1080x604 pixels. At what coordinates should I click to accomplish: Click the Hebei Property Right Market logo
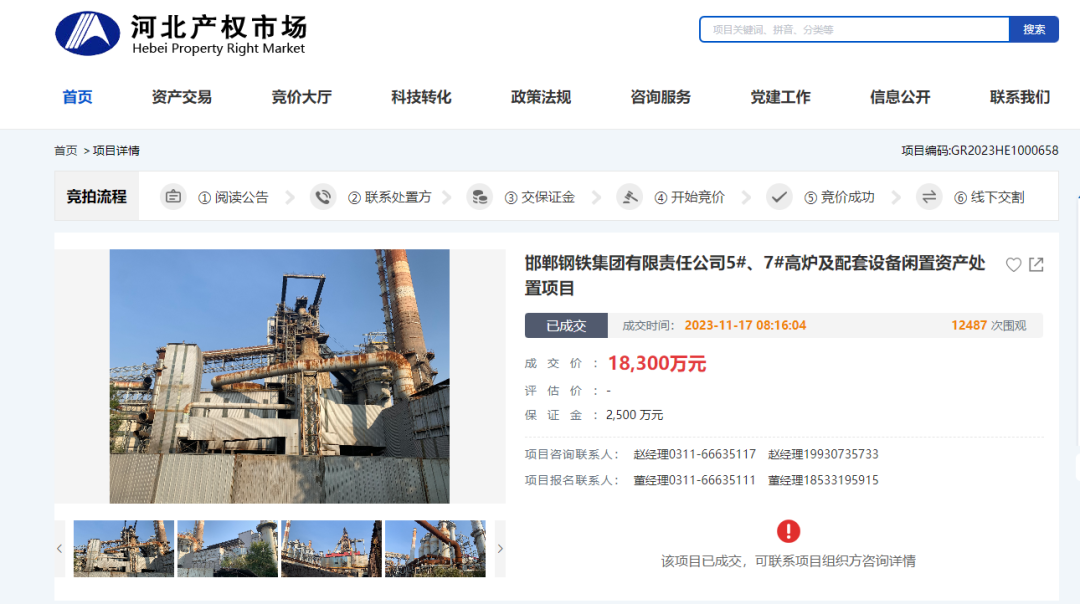pyautogui.click(x=181, y=33)
